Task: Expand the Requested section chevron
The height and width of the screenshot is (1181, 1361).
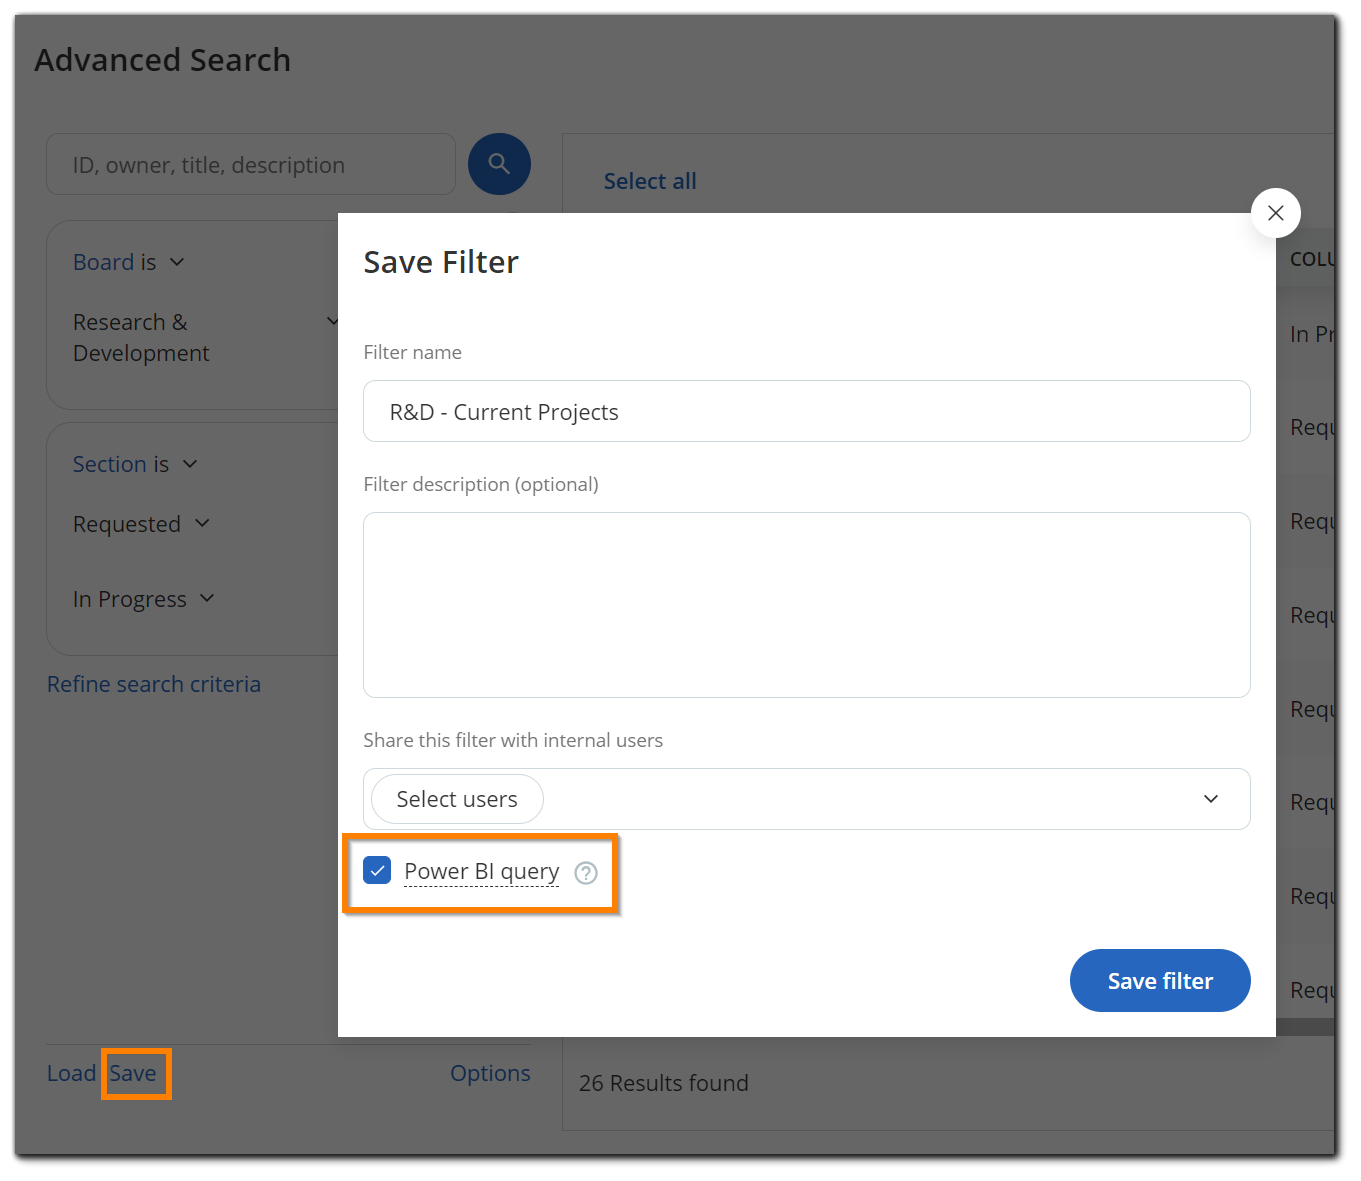Action: click(202, 523)
